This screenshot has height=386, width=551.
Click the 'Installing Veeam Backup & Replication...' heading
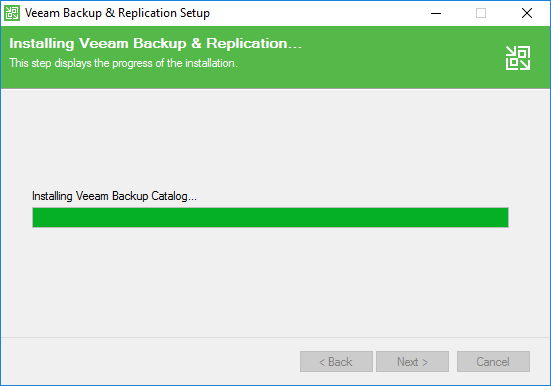pos(156,44)
